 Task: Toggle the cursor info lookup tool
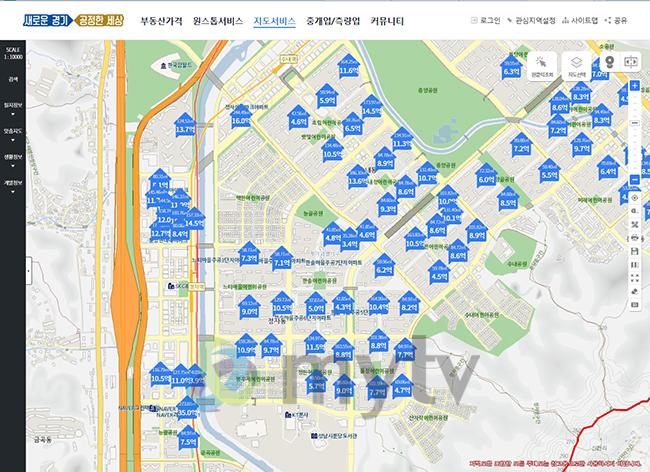(x=543, y=65)
